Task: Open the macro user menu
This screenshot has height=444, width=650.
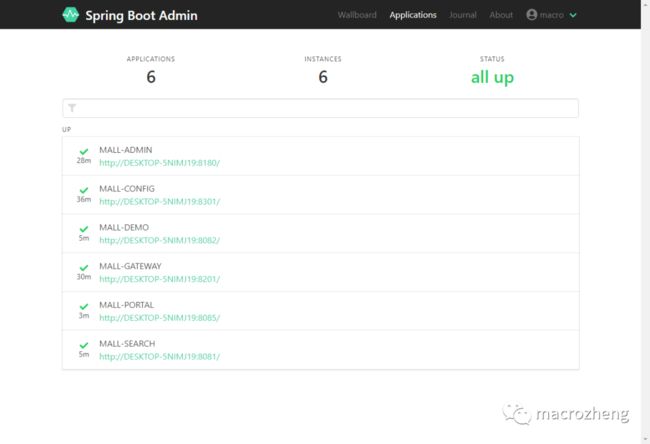Action: pyautogui.click(x=551, y=15)
